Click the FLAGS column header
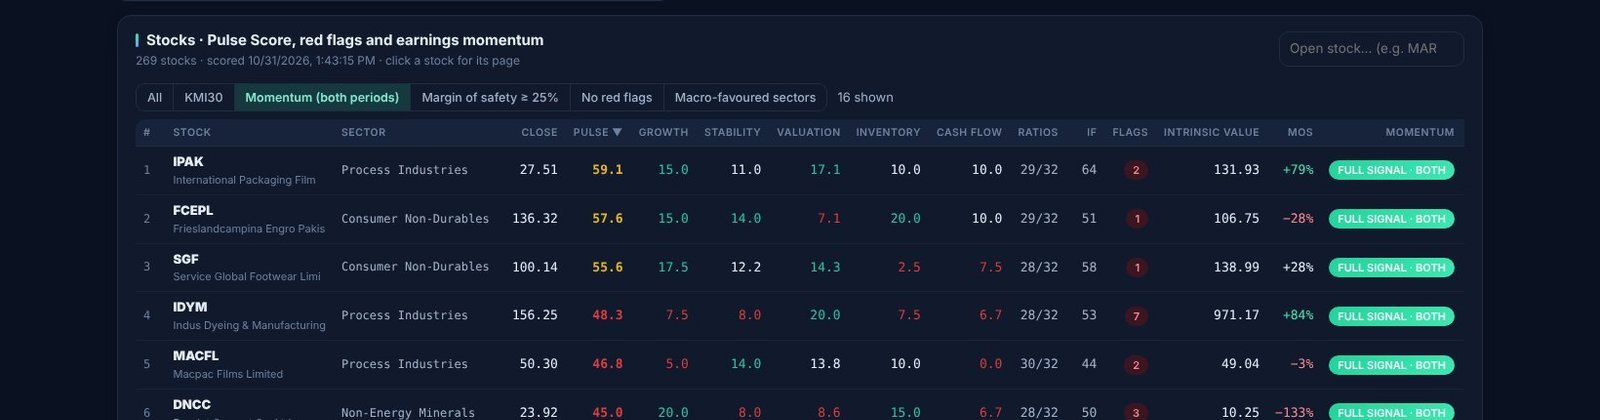 pos(1130,132)
